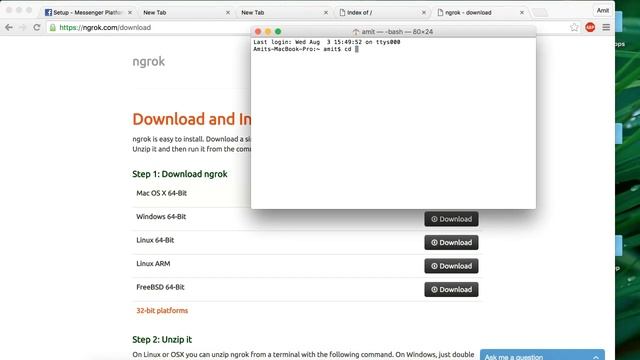Image resolution: width=640 pixels, height=360 pixels.
Task: Expand chat widget chevron
Action: click(596, 357)
